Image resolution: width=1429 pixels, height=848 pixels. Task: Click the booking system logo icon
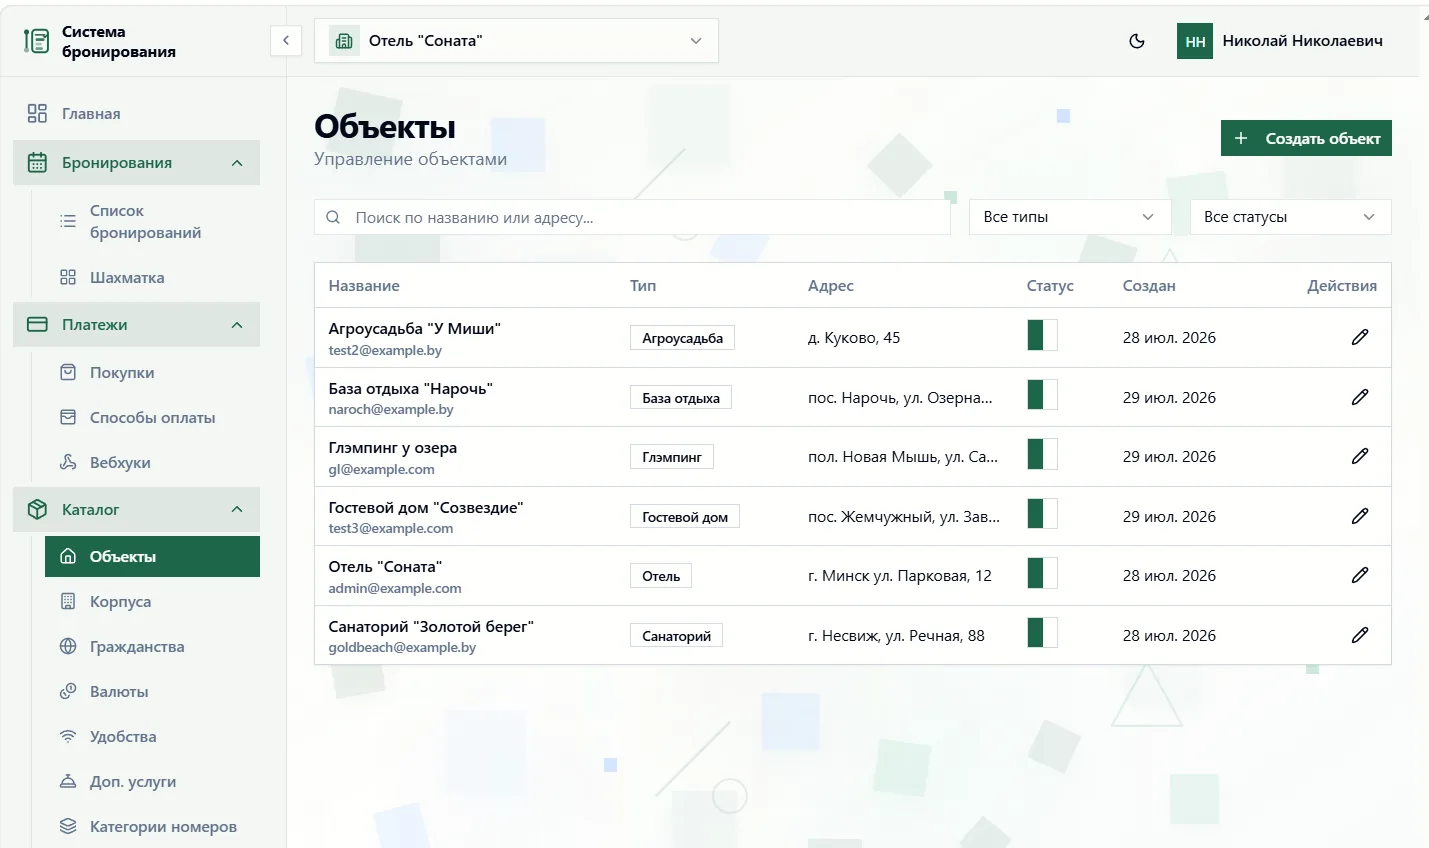pos(37,41)
